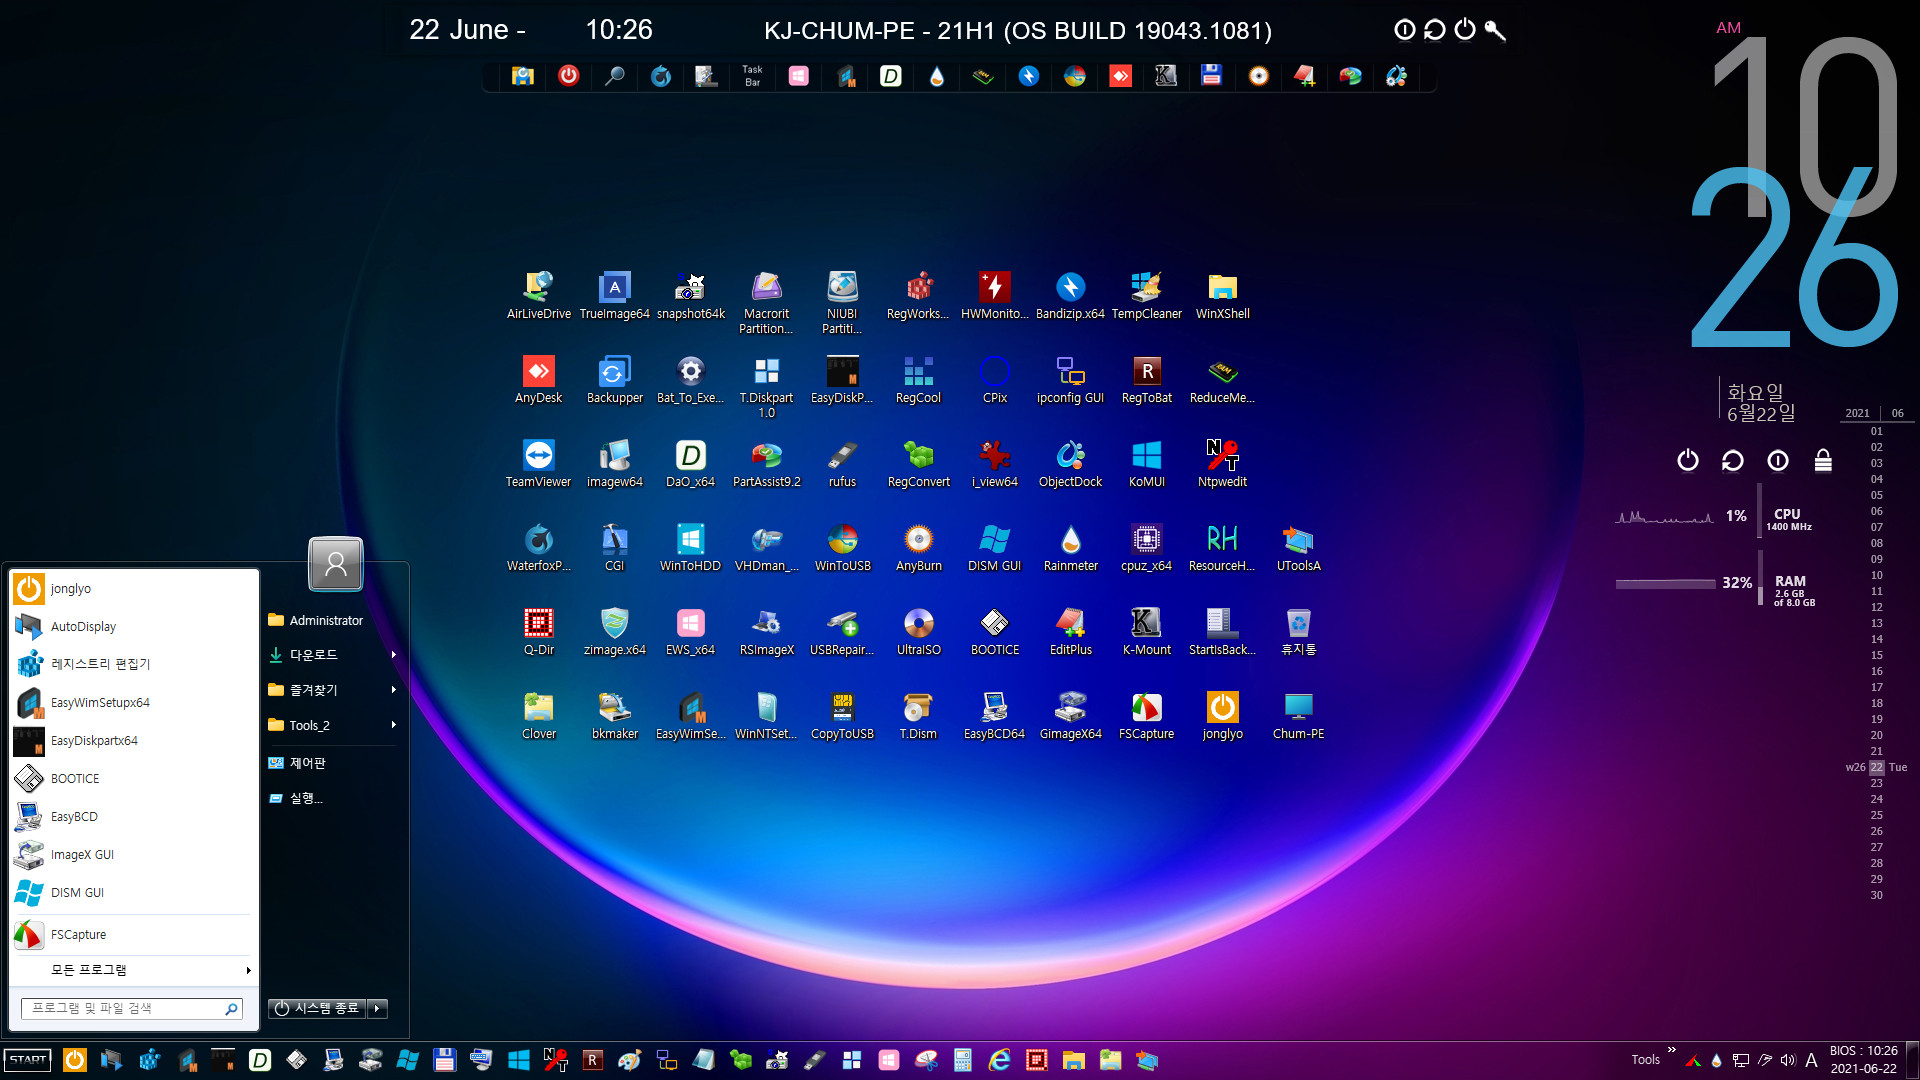Open EditPlus desktop icon
Screen dimensions: 1920x1080
pos(1070,632)
